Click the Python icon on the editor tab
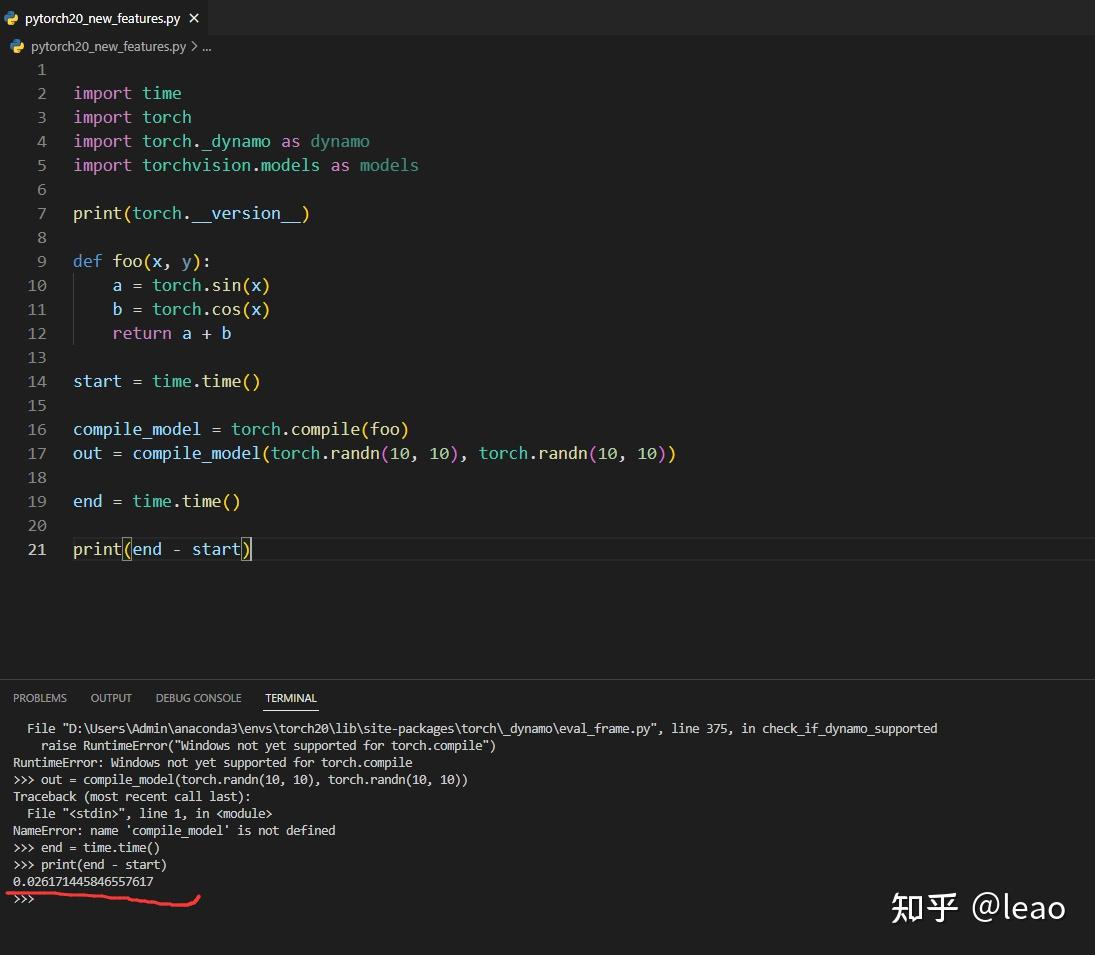This screenshot has width=1095, height=955. [14, 17]
